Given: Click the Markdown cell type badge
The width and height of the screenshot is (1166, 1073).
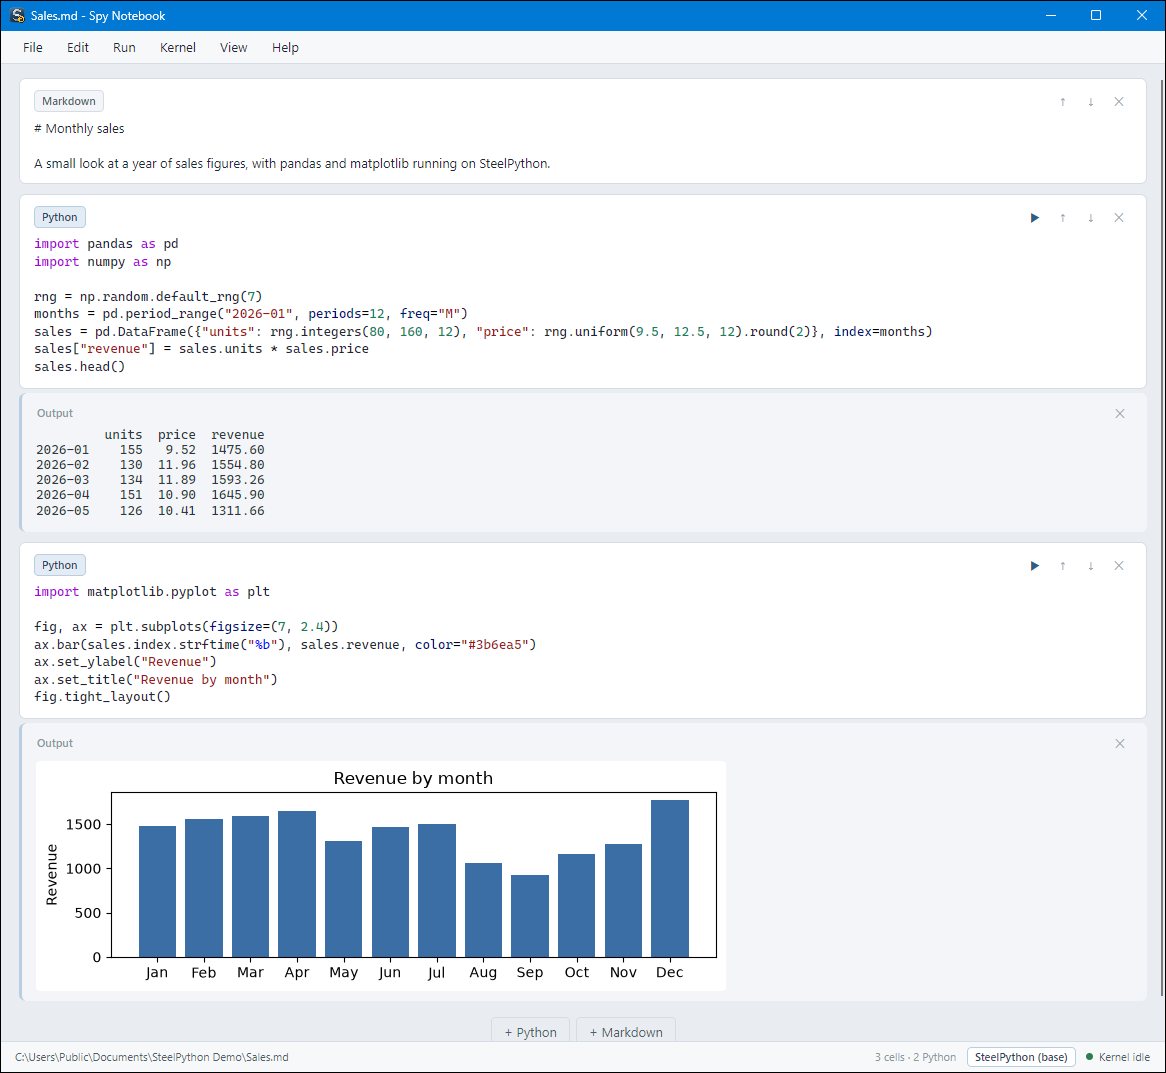Looking at the screenshot, I should pos(68,101).
